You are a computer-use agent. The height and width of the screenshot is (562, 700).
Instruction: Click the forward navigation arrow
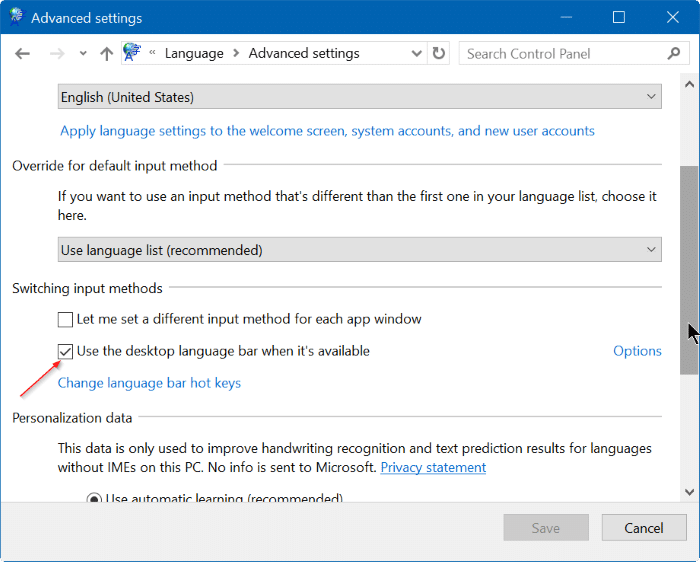point(57,54)
